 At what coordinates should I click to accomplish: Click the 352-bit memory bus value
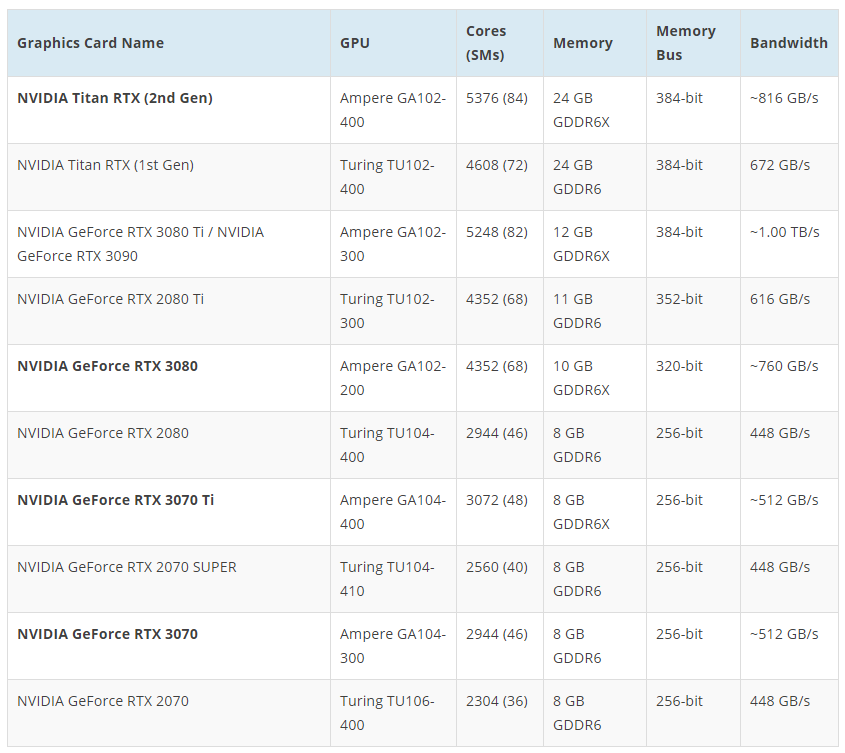point(679,299)
